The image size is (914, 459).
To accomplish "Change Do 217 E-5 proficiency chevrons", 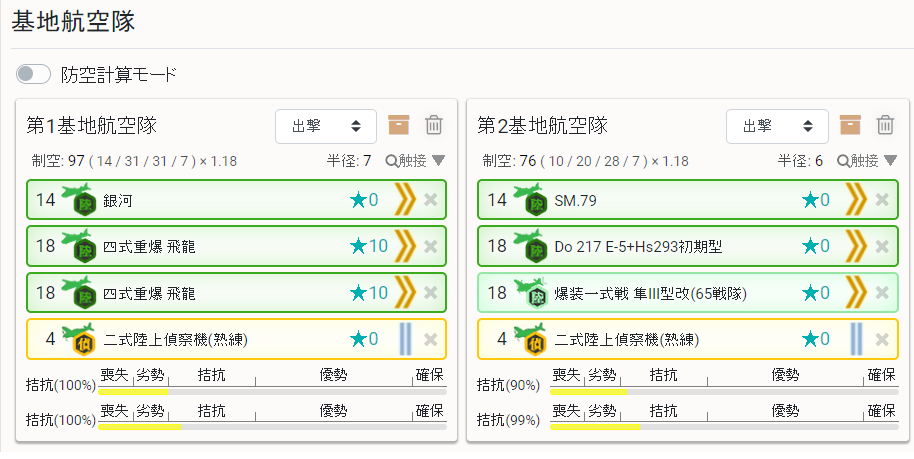I will click(x=856, y=246).
